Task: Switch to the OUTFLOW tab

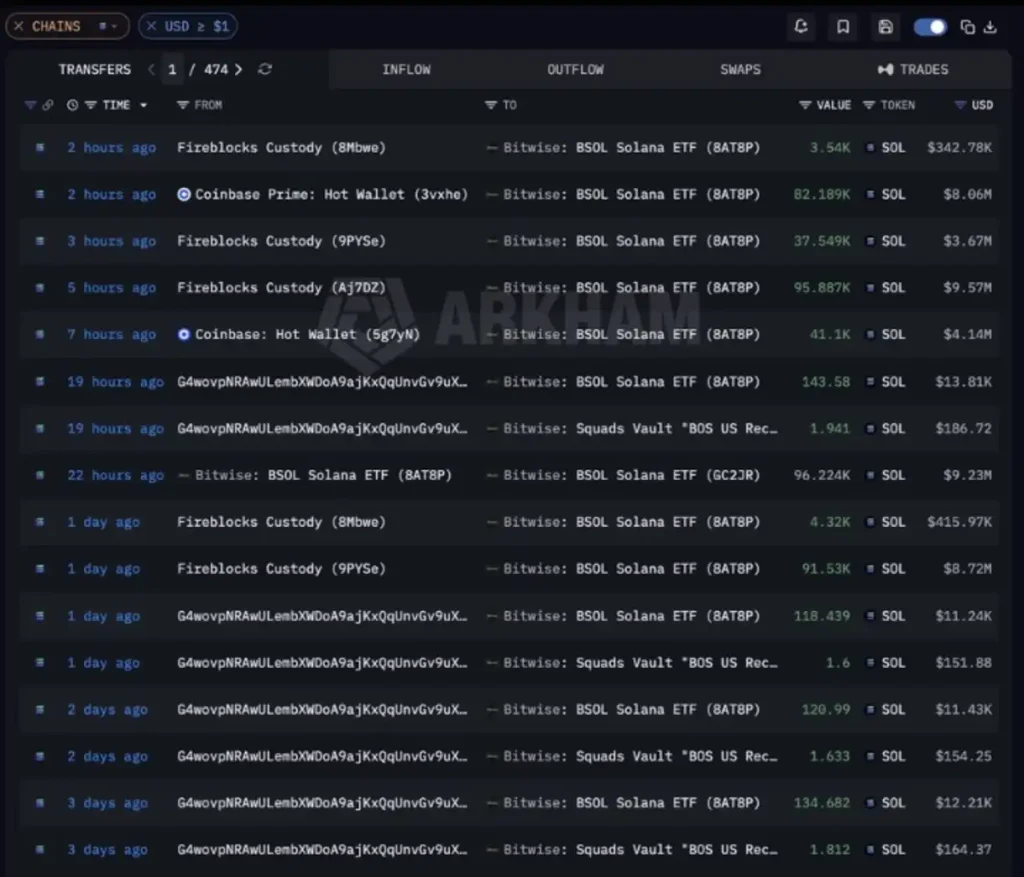Action: pyautogui.click(x=575, y=69)
